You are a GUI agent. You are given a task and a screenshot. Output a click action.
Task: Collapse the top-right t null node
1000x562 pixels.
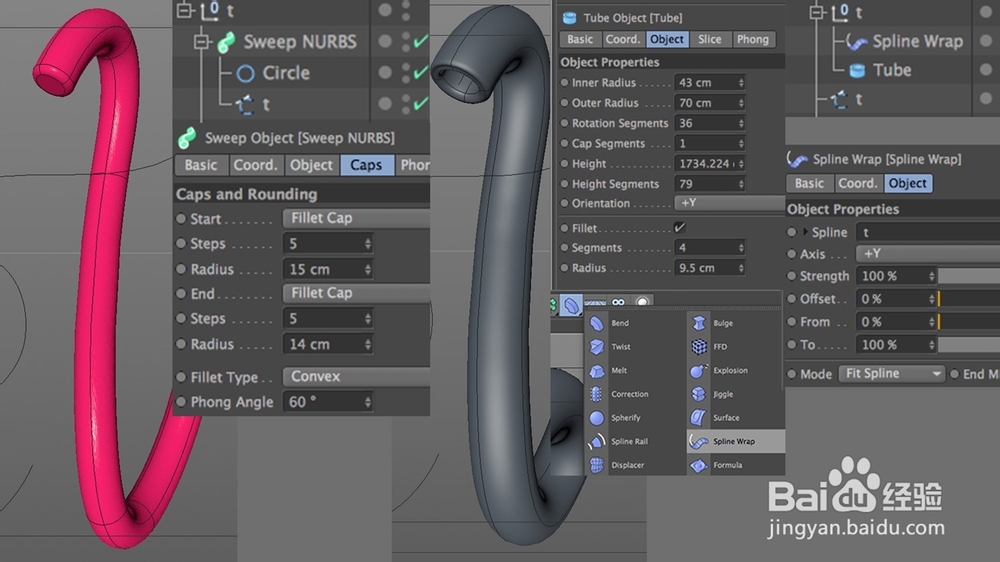[x=817, y=12]
